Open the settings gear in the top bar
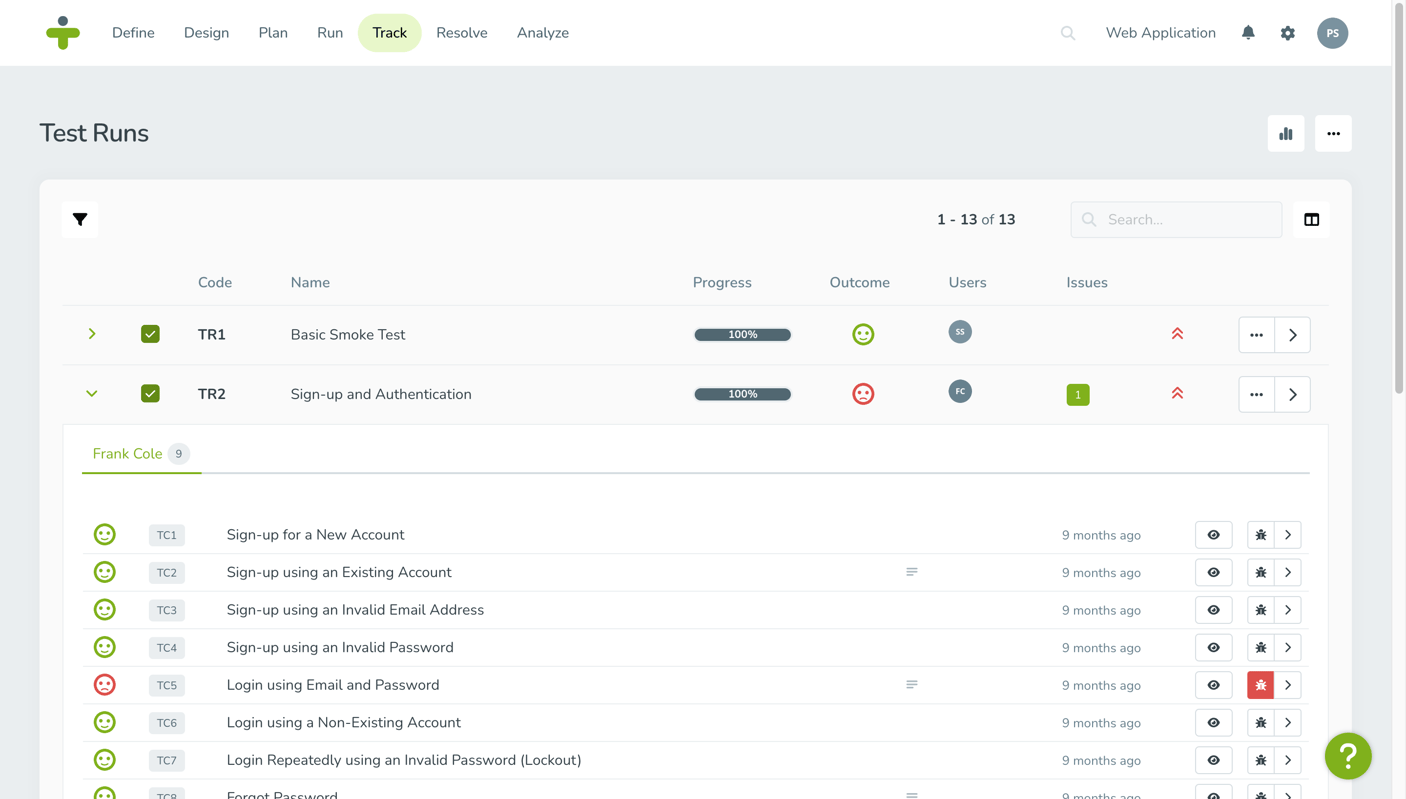Viewport: 1406px width, 799px height. [1287, 32]
